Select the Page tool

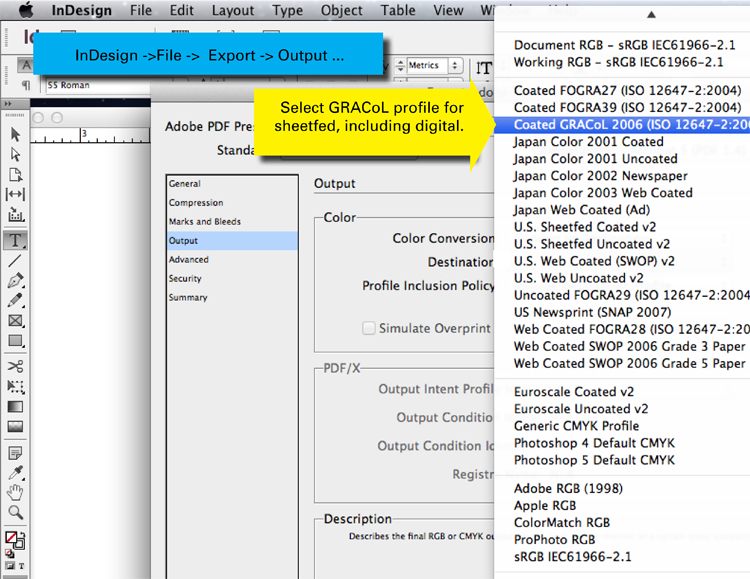coord(15,175)
